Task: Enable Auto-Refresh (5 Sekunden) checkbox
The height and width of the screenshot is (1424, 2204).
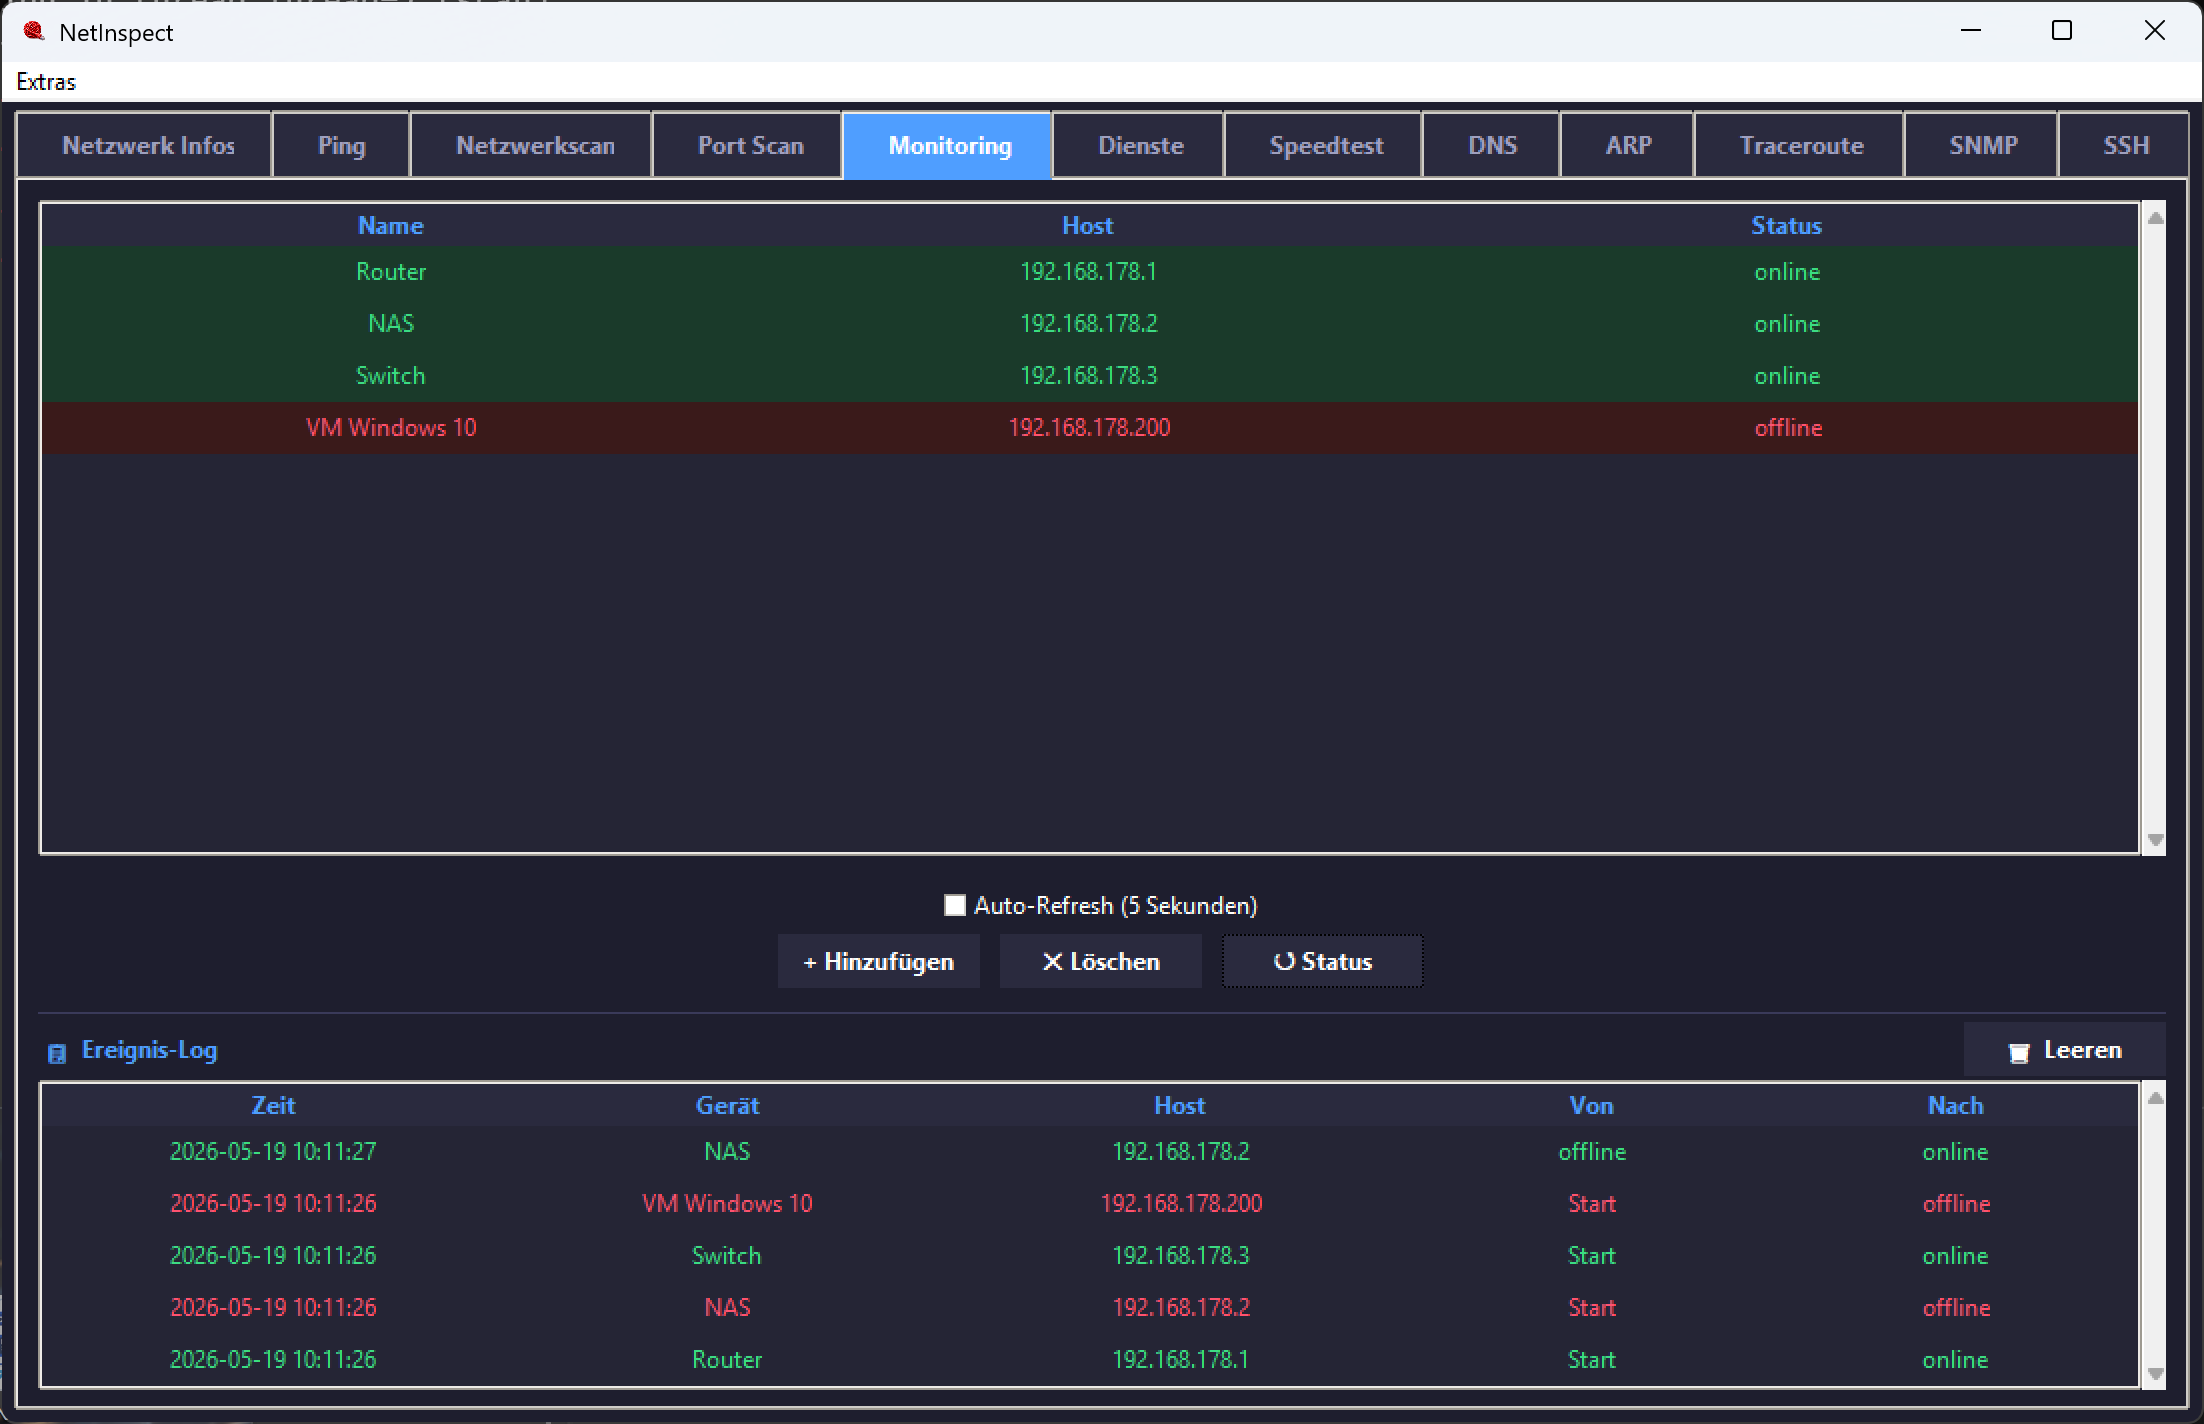Action: 955,905
